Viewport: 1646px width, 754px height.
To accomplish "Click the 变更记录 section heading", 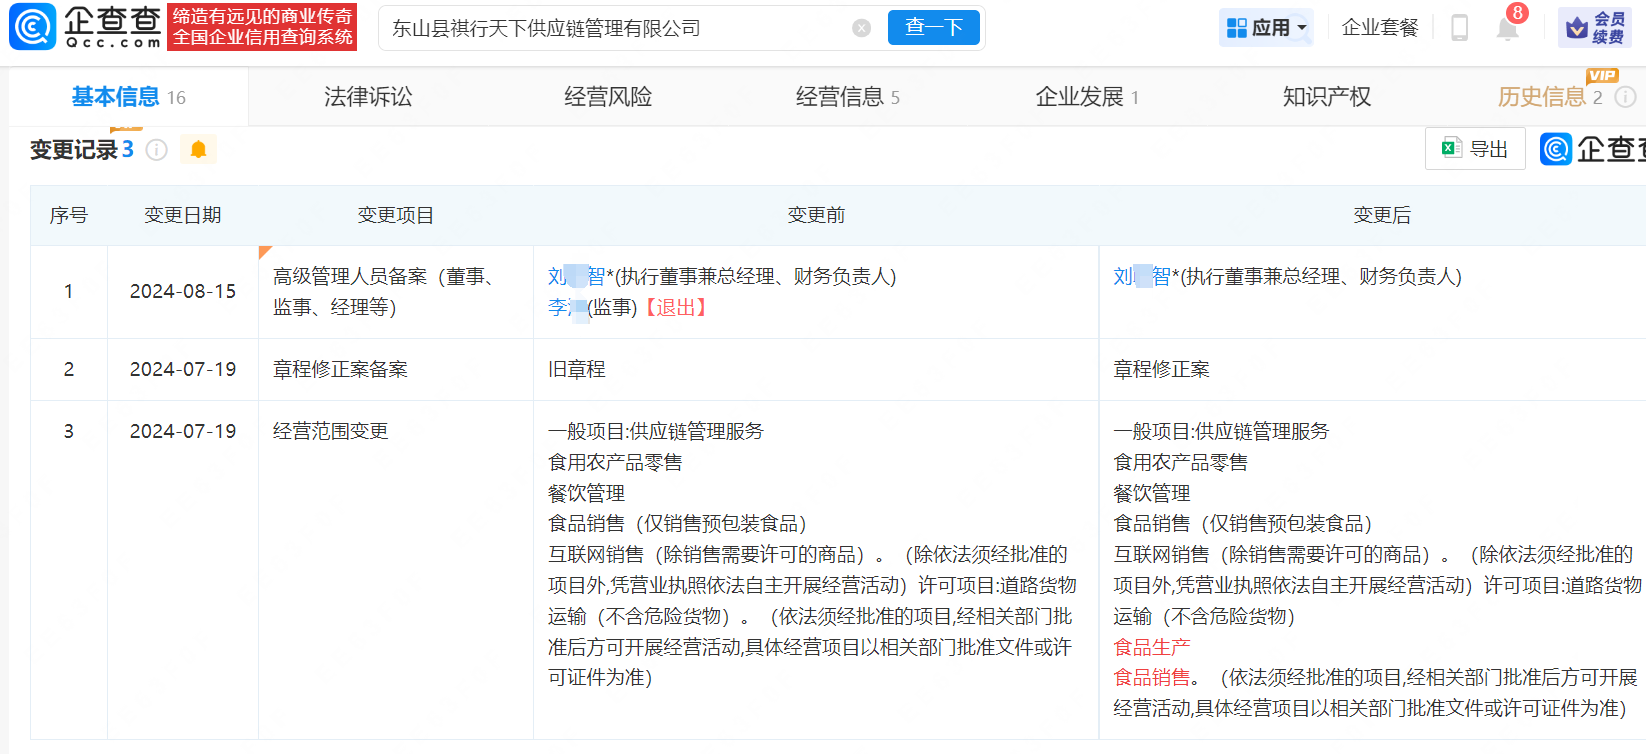I will (x=74, y=150).
